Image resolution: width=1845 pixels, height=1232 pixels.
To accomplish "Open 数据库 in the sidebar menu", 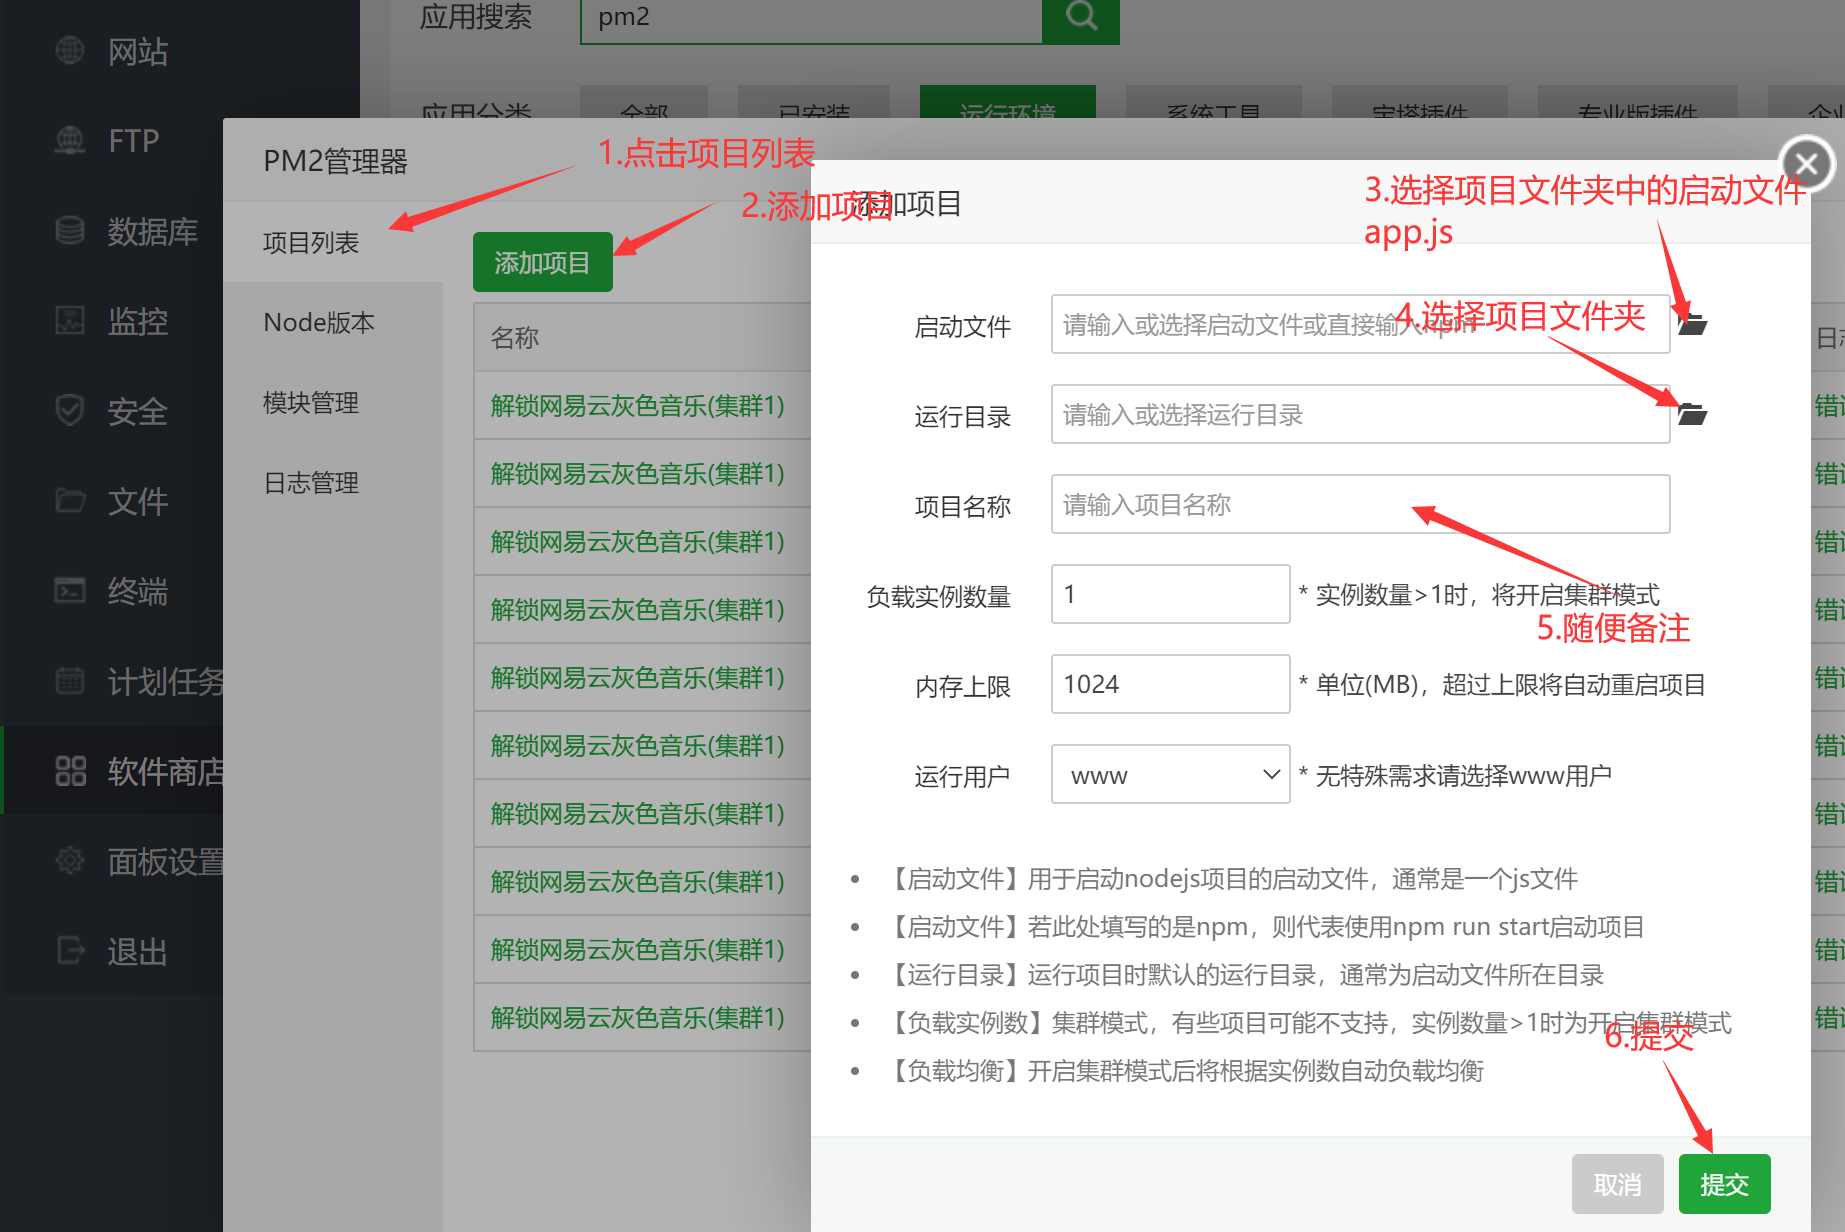I will coord(152,231).
